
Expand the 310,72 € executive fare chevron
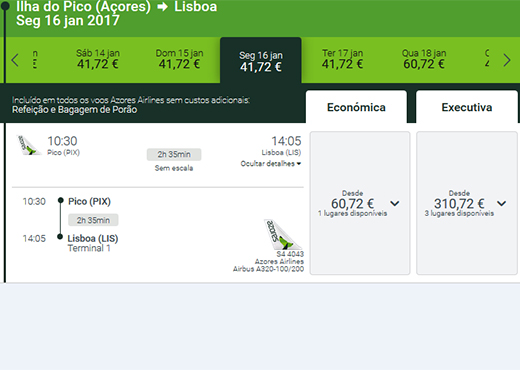pos(501,203)
